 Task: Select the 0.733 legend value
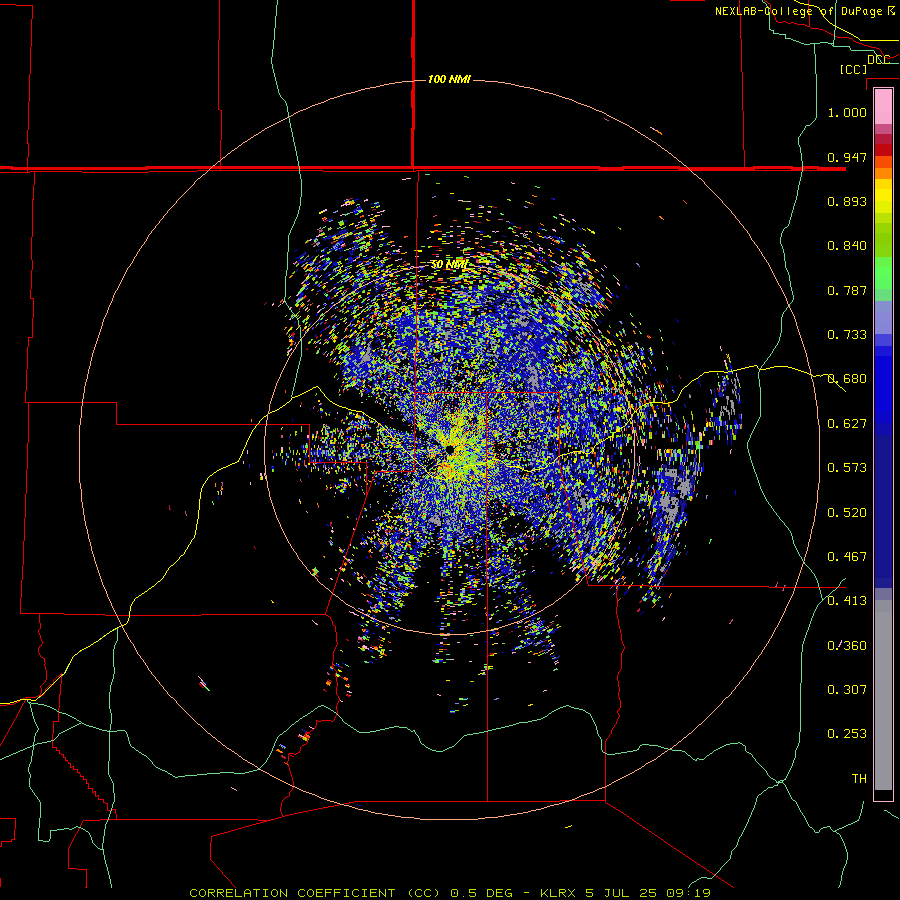coord(847,335)
